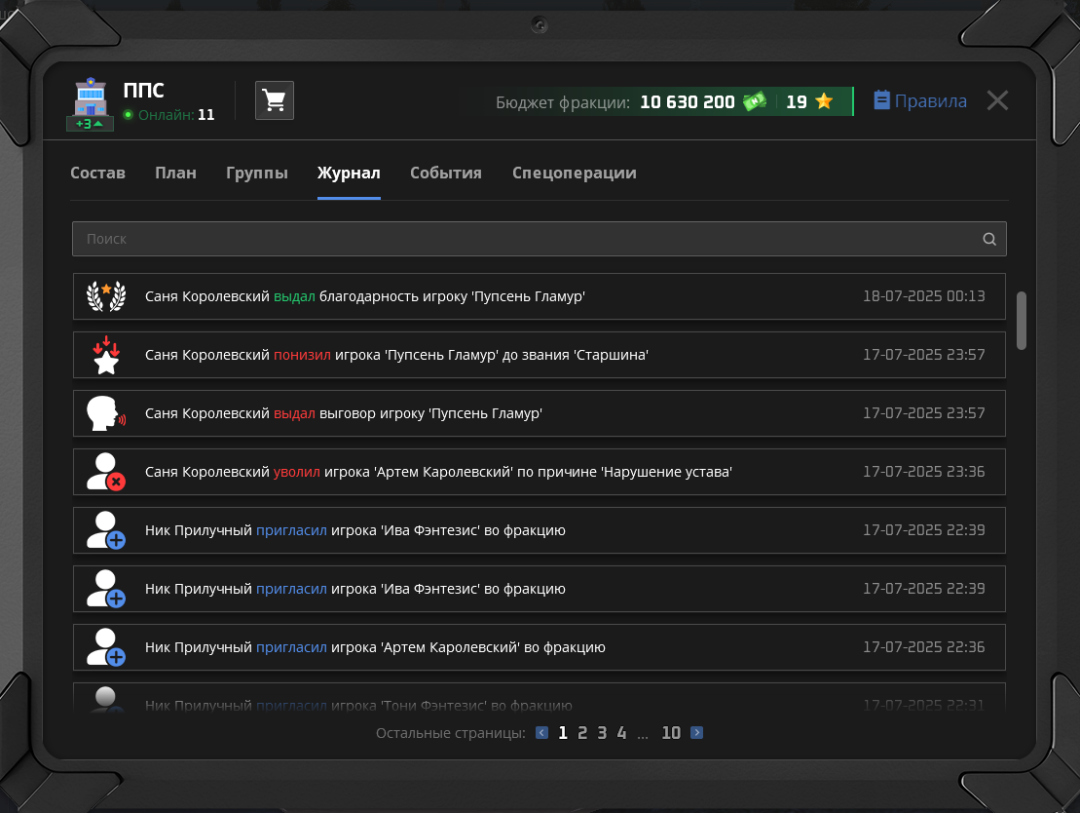Select the 'выдал выговор' Пупсень Гламур entry
This screenshot has width=1080, height=813.
pos(539,413)
